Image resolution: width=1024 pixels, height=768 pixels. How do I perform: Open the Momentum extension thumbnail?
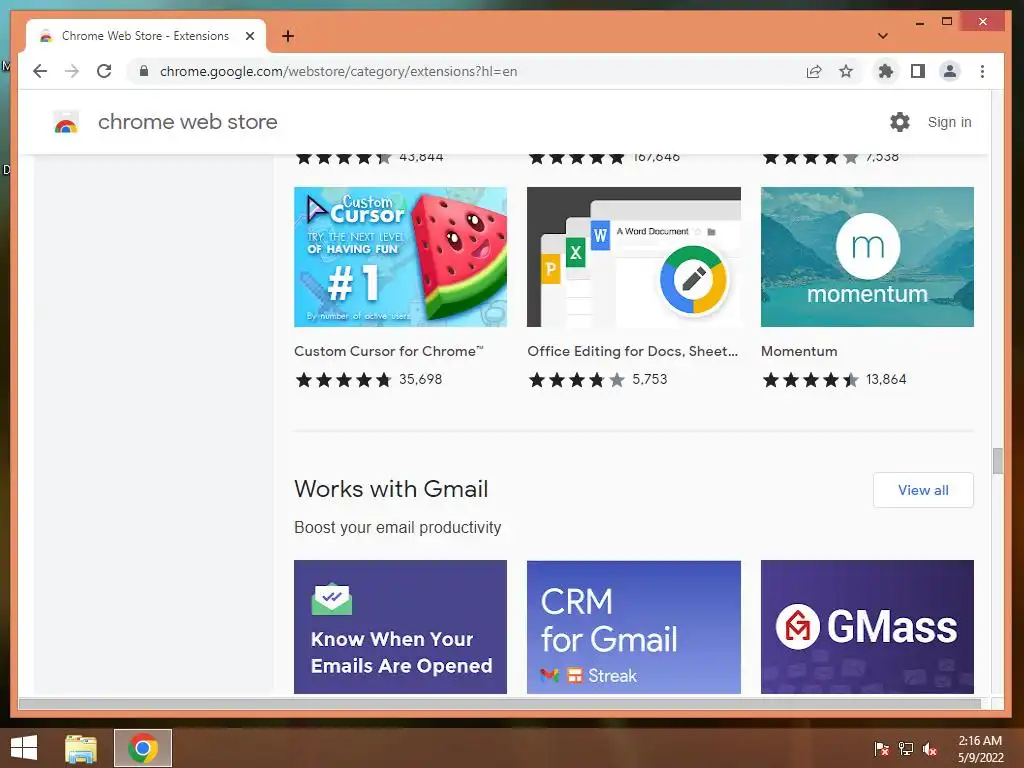click(x=867, y=257)
